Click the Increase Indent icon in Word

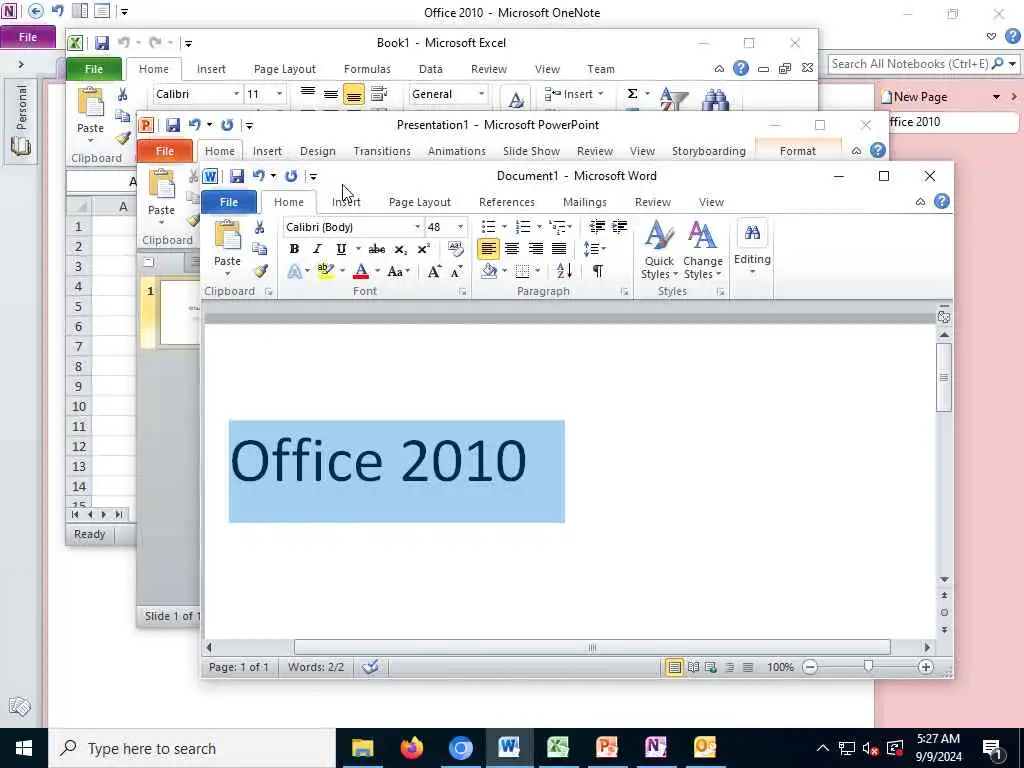point(619,227)
